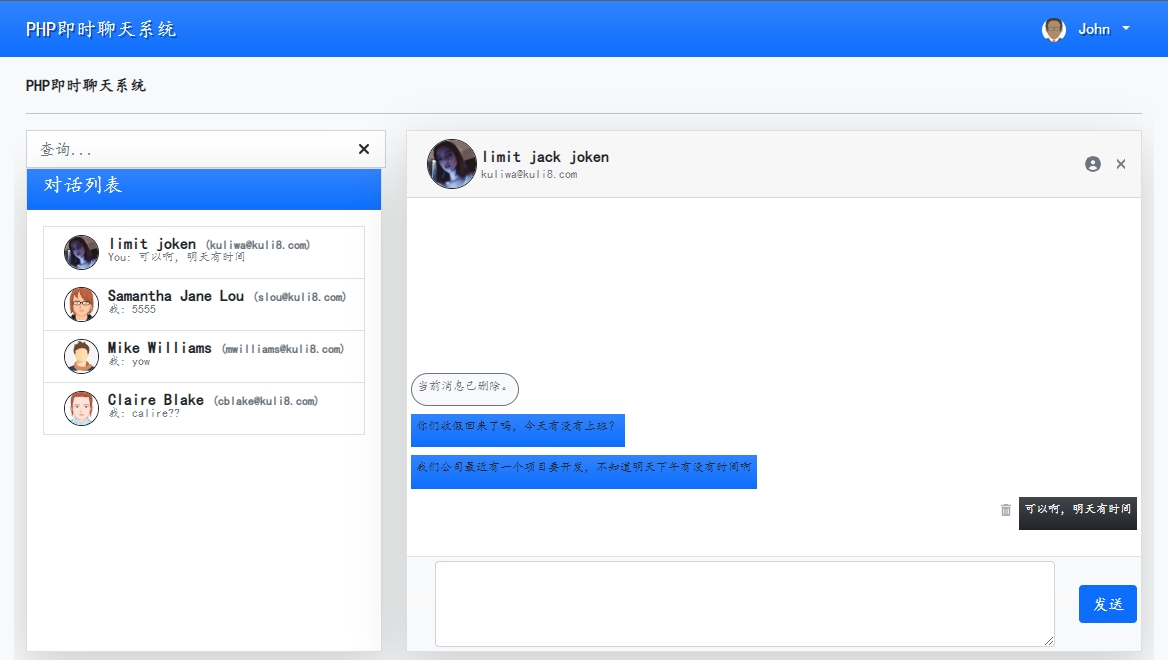The image size is (1168, 660).
Task: Click Samantha Jane Lou's avatar in the list
Action: coord(81,304)
